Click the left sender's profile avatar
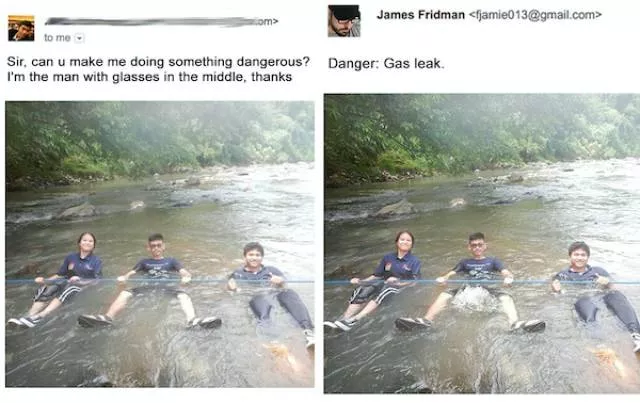The height and width of the screenshot is (403, 640). click(x=21, y=28)
